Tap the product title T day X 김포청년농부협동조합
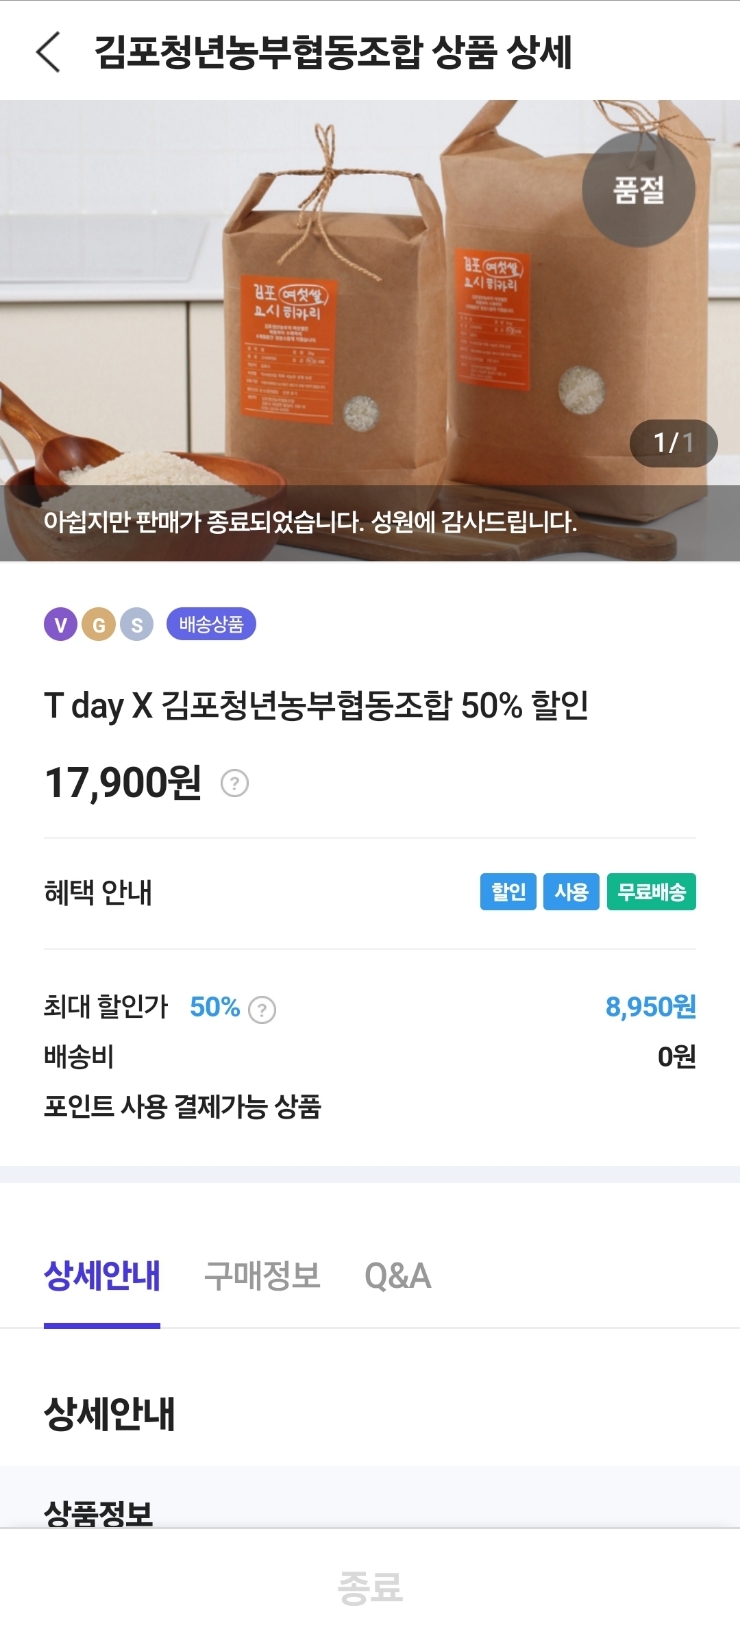Screen dimensions: 740x1647 (x=316, y=706)
